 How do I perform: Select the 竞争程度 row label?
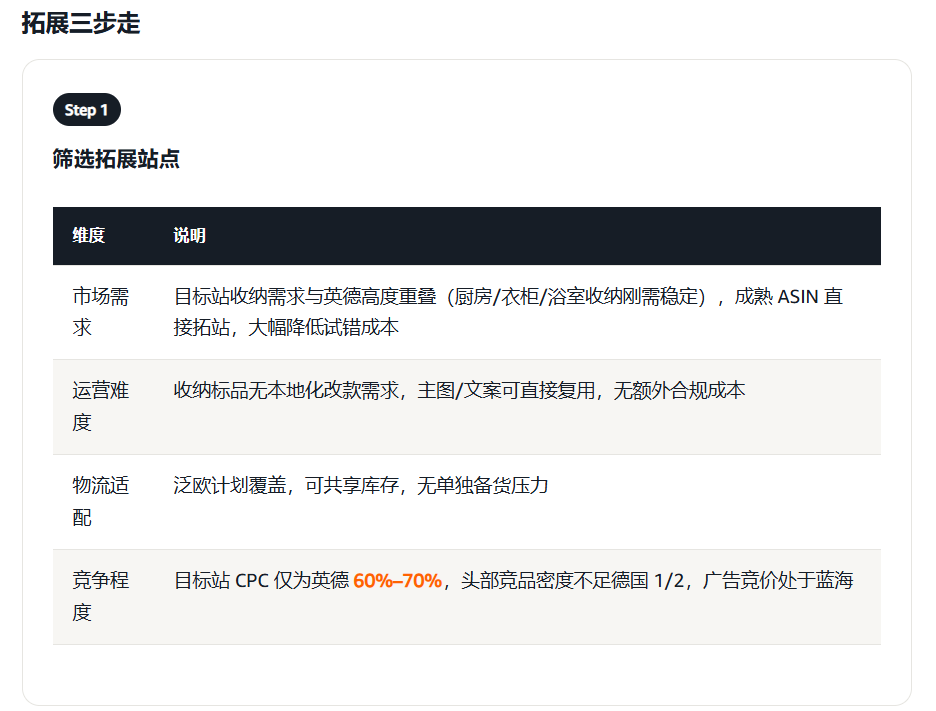100,596
